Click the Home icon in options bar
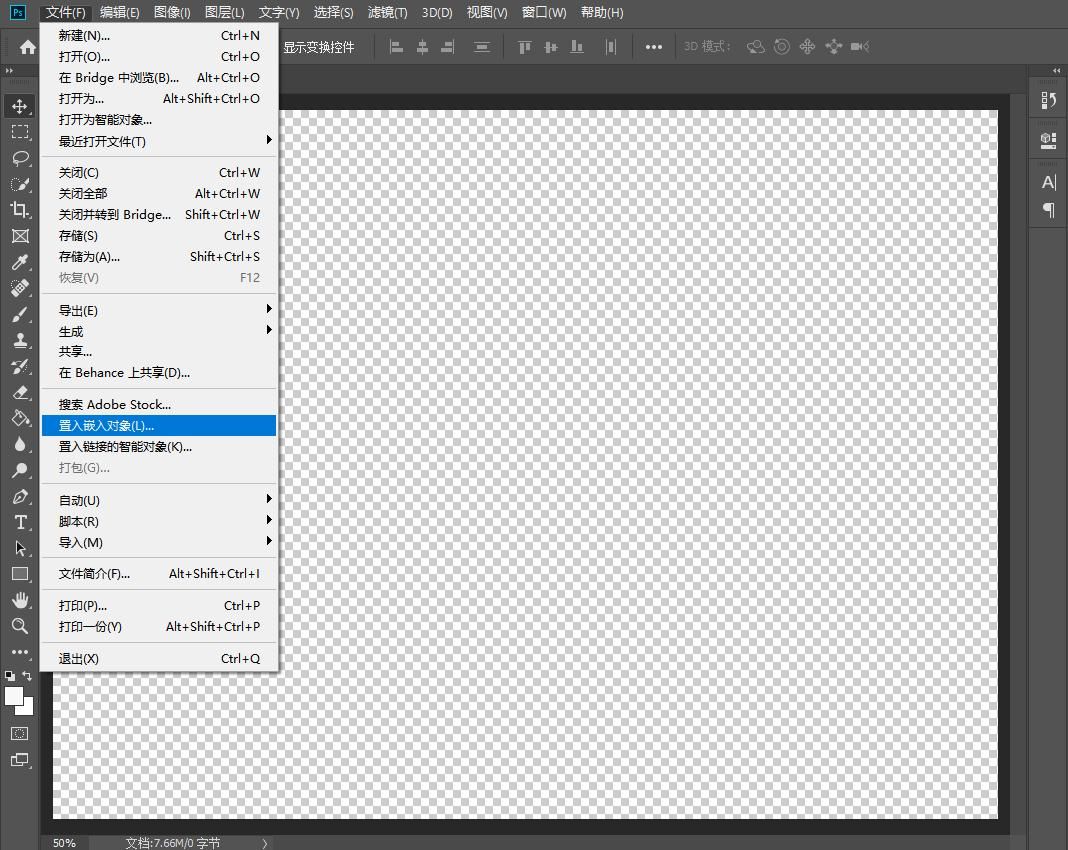Image resolution: width=1068 pixels, height=850 pixels. coord(27,47)
